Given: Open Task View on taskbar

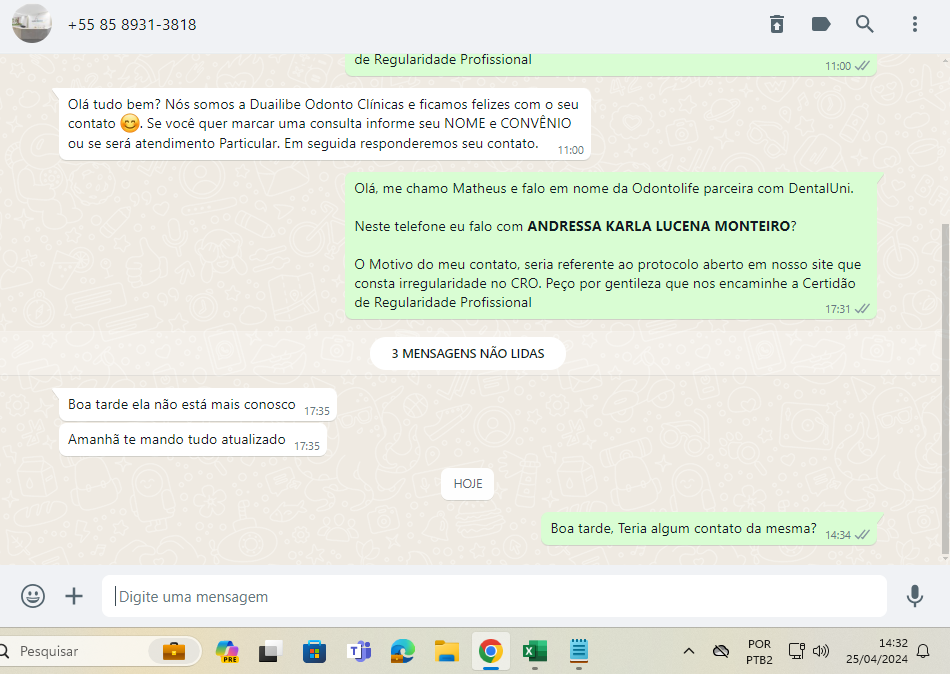Looking at the screenshot, I should coord(270,652).
